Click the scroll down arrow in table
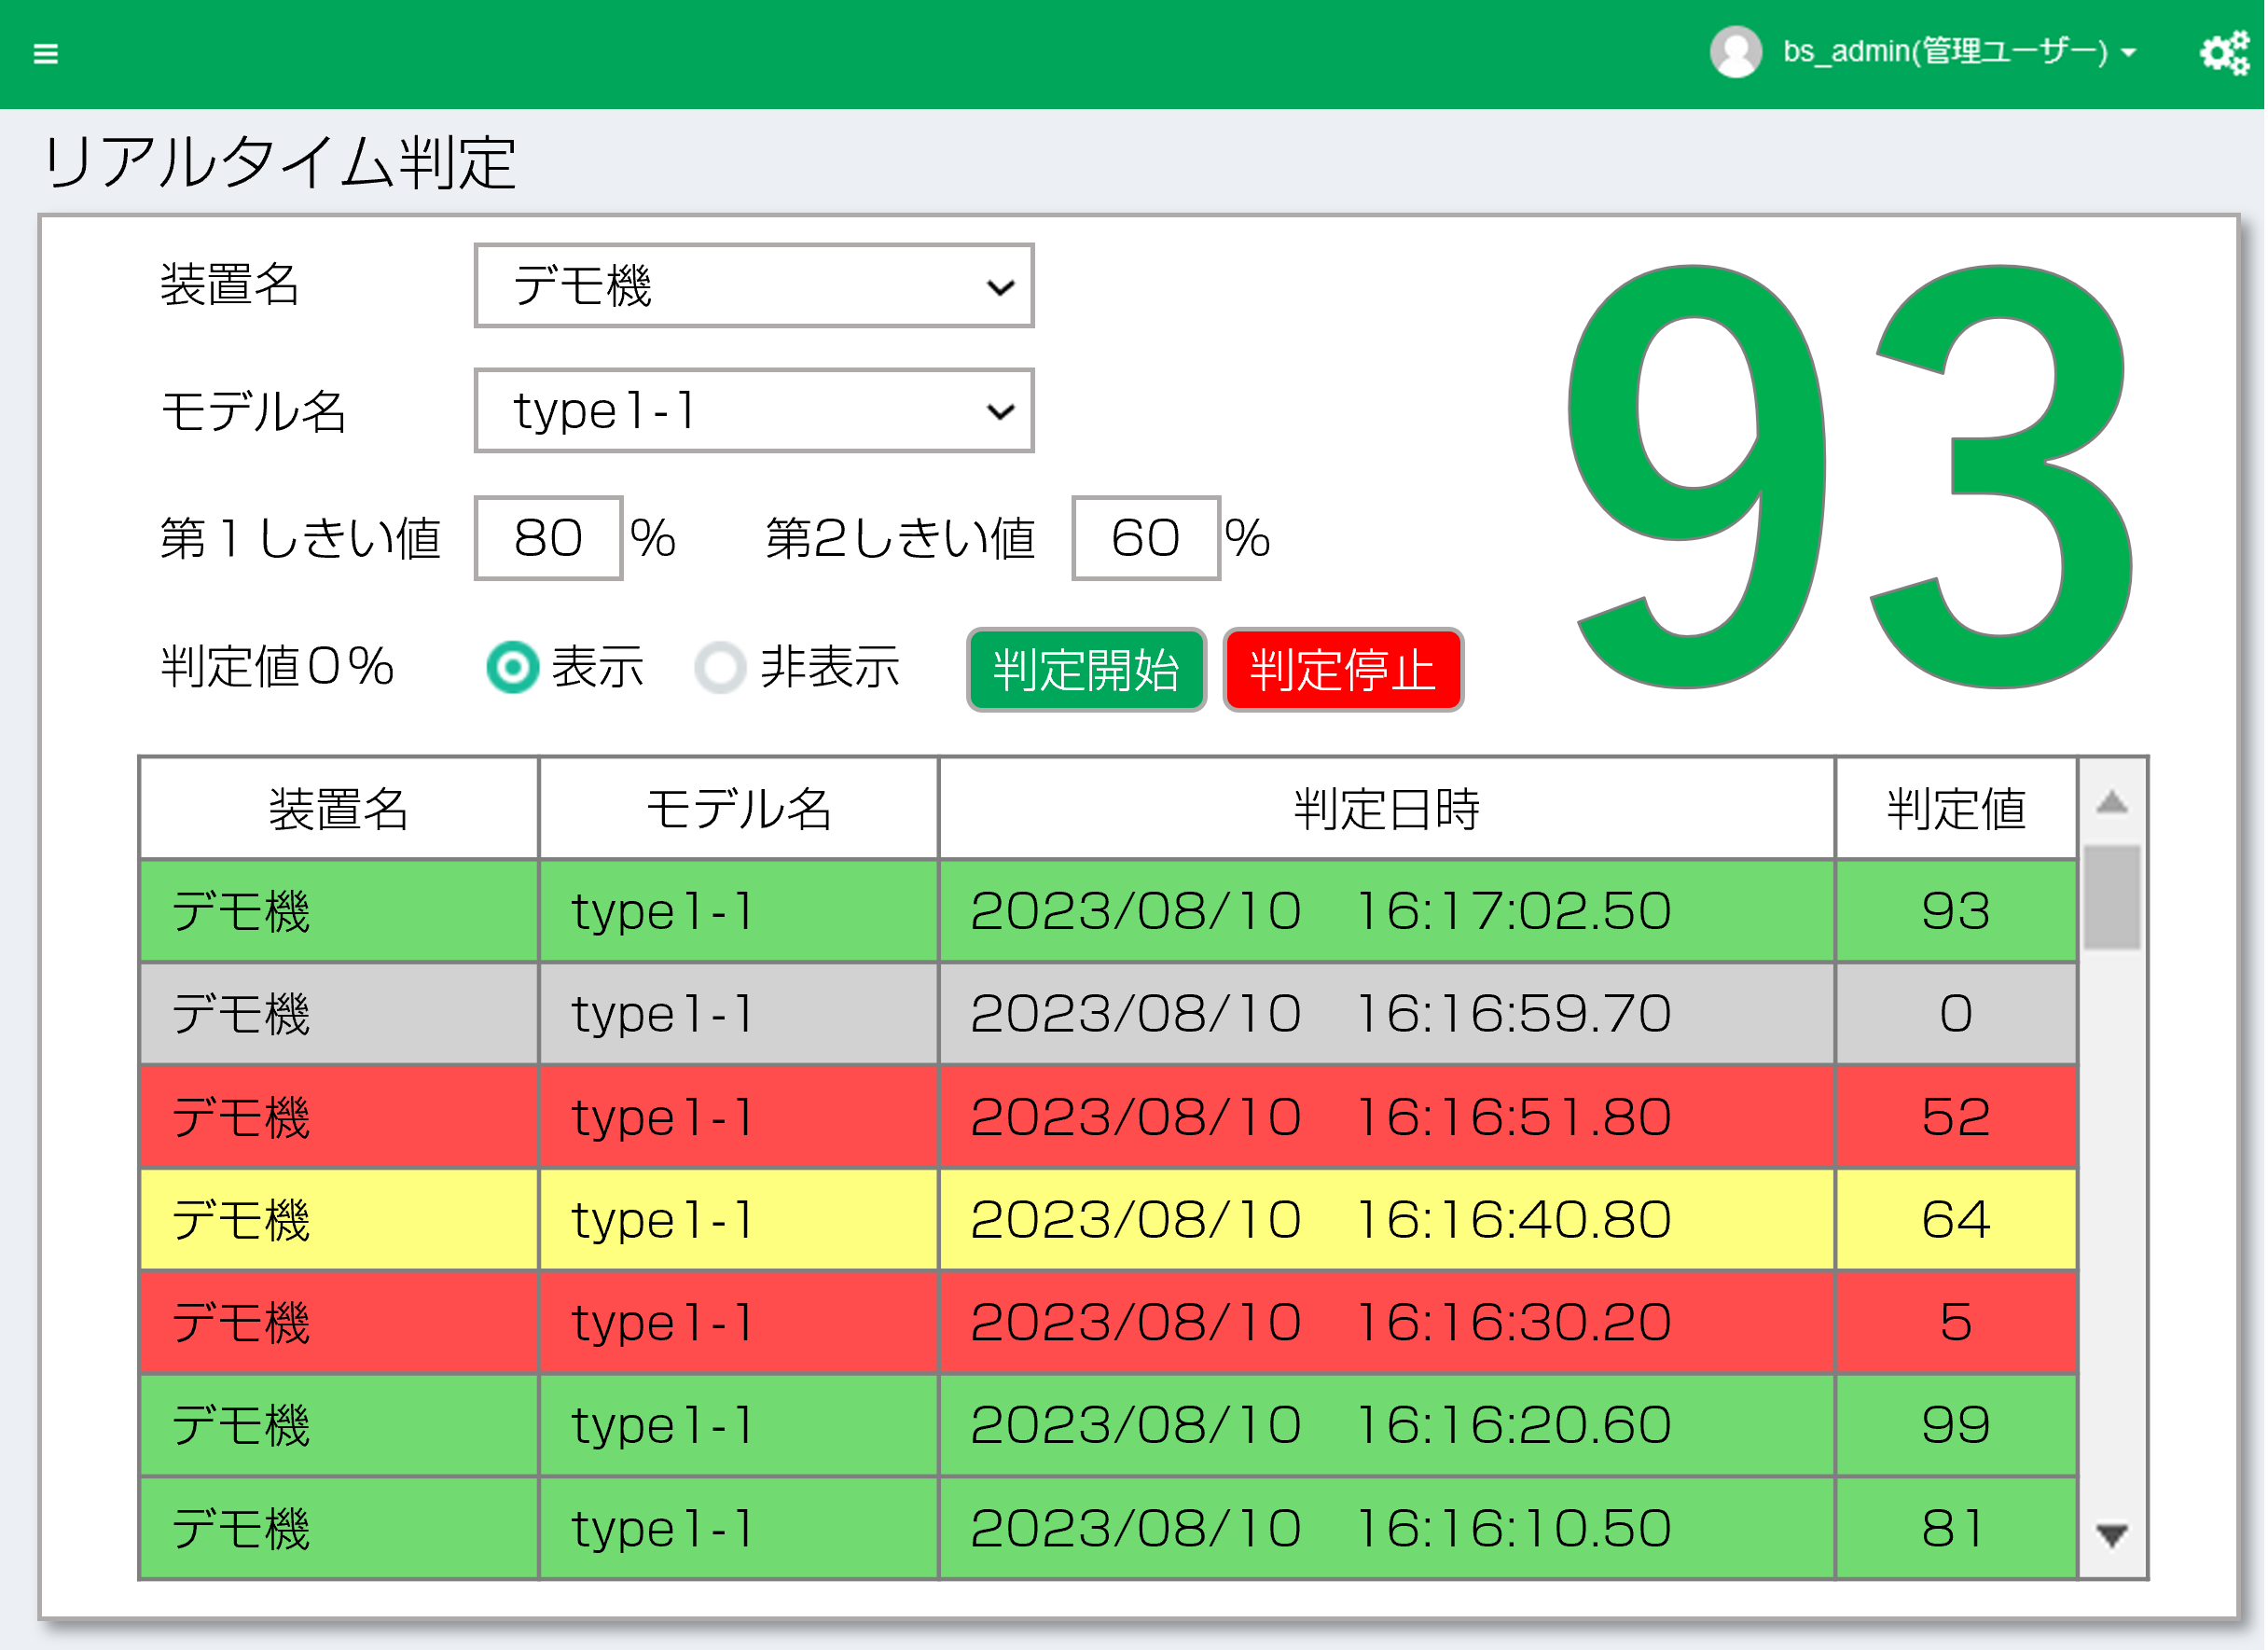The height and width of the screenshot is (1650, 2268). (2111, 1534)
